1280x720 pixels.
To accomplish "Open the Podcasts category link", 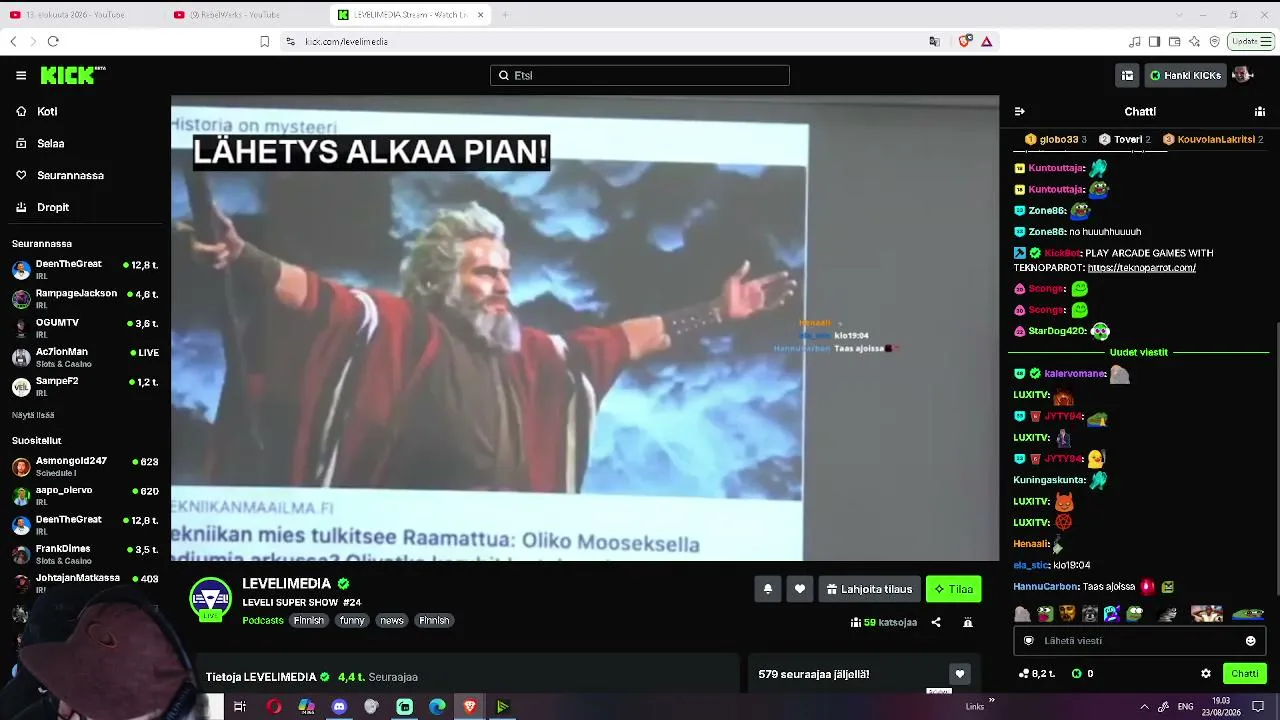I will 264,620.
